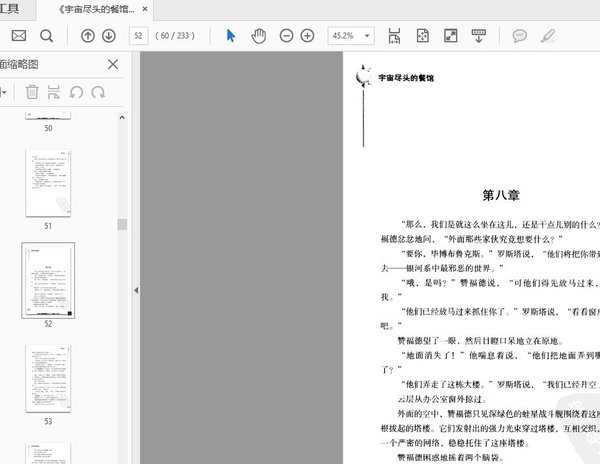
Task: Rotate page counterclockwise
Action: (76, 92)
